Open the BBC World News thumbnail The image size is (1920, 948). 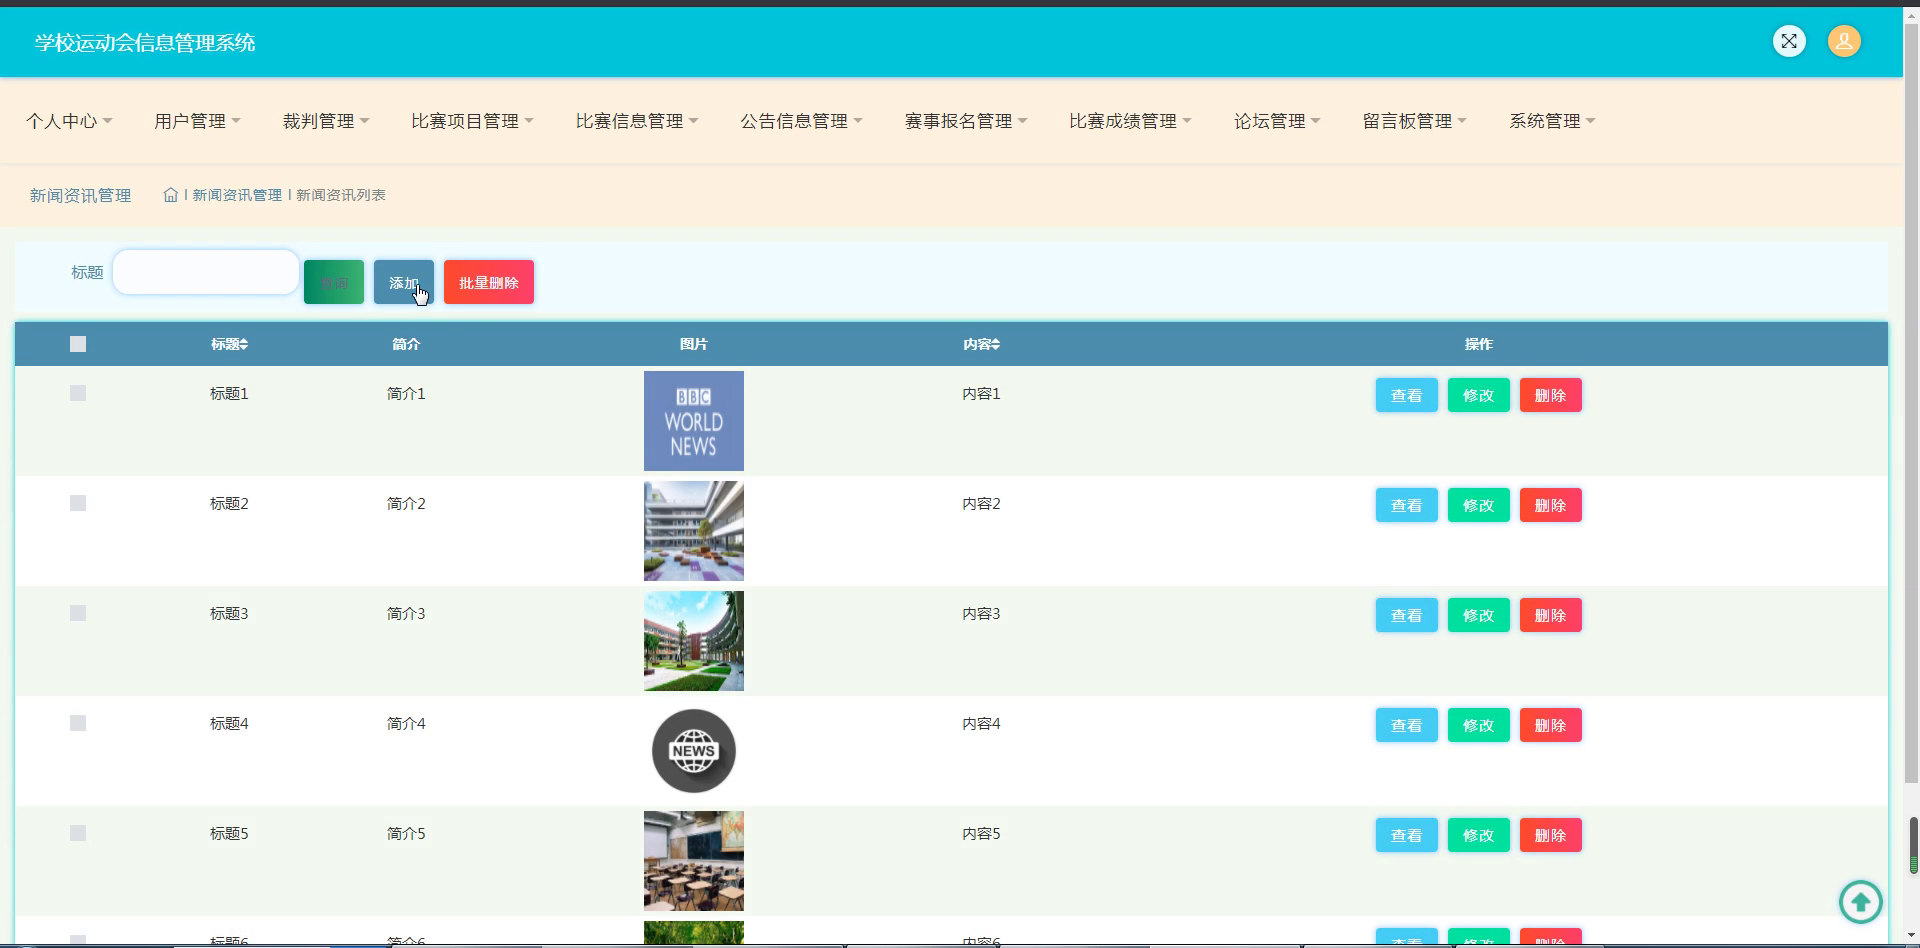coord(694,421)
